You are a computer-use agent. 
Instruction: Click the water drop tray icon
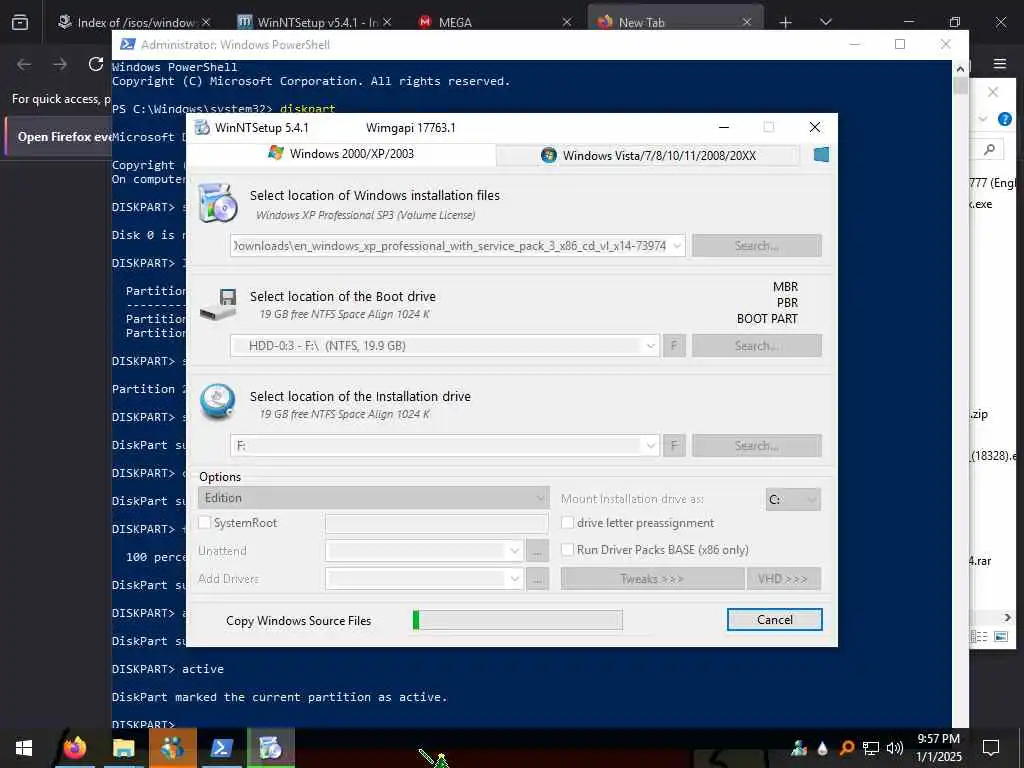point(823,748)
